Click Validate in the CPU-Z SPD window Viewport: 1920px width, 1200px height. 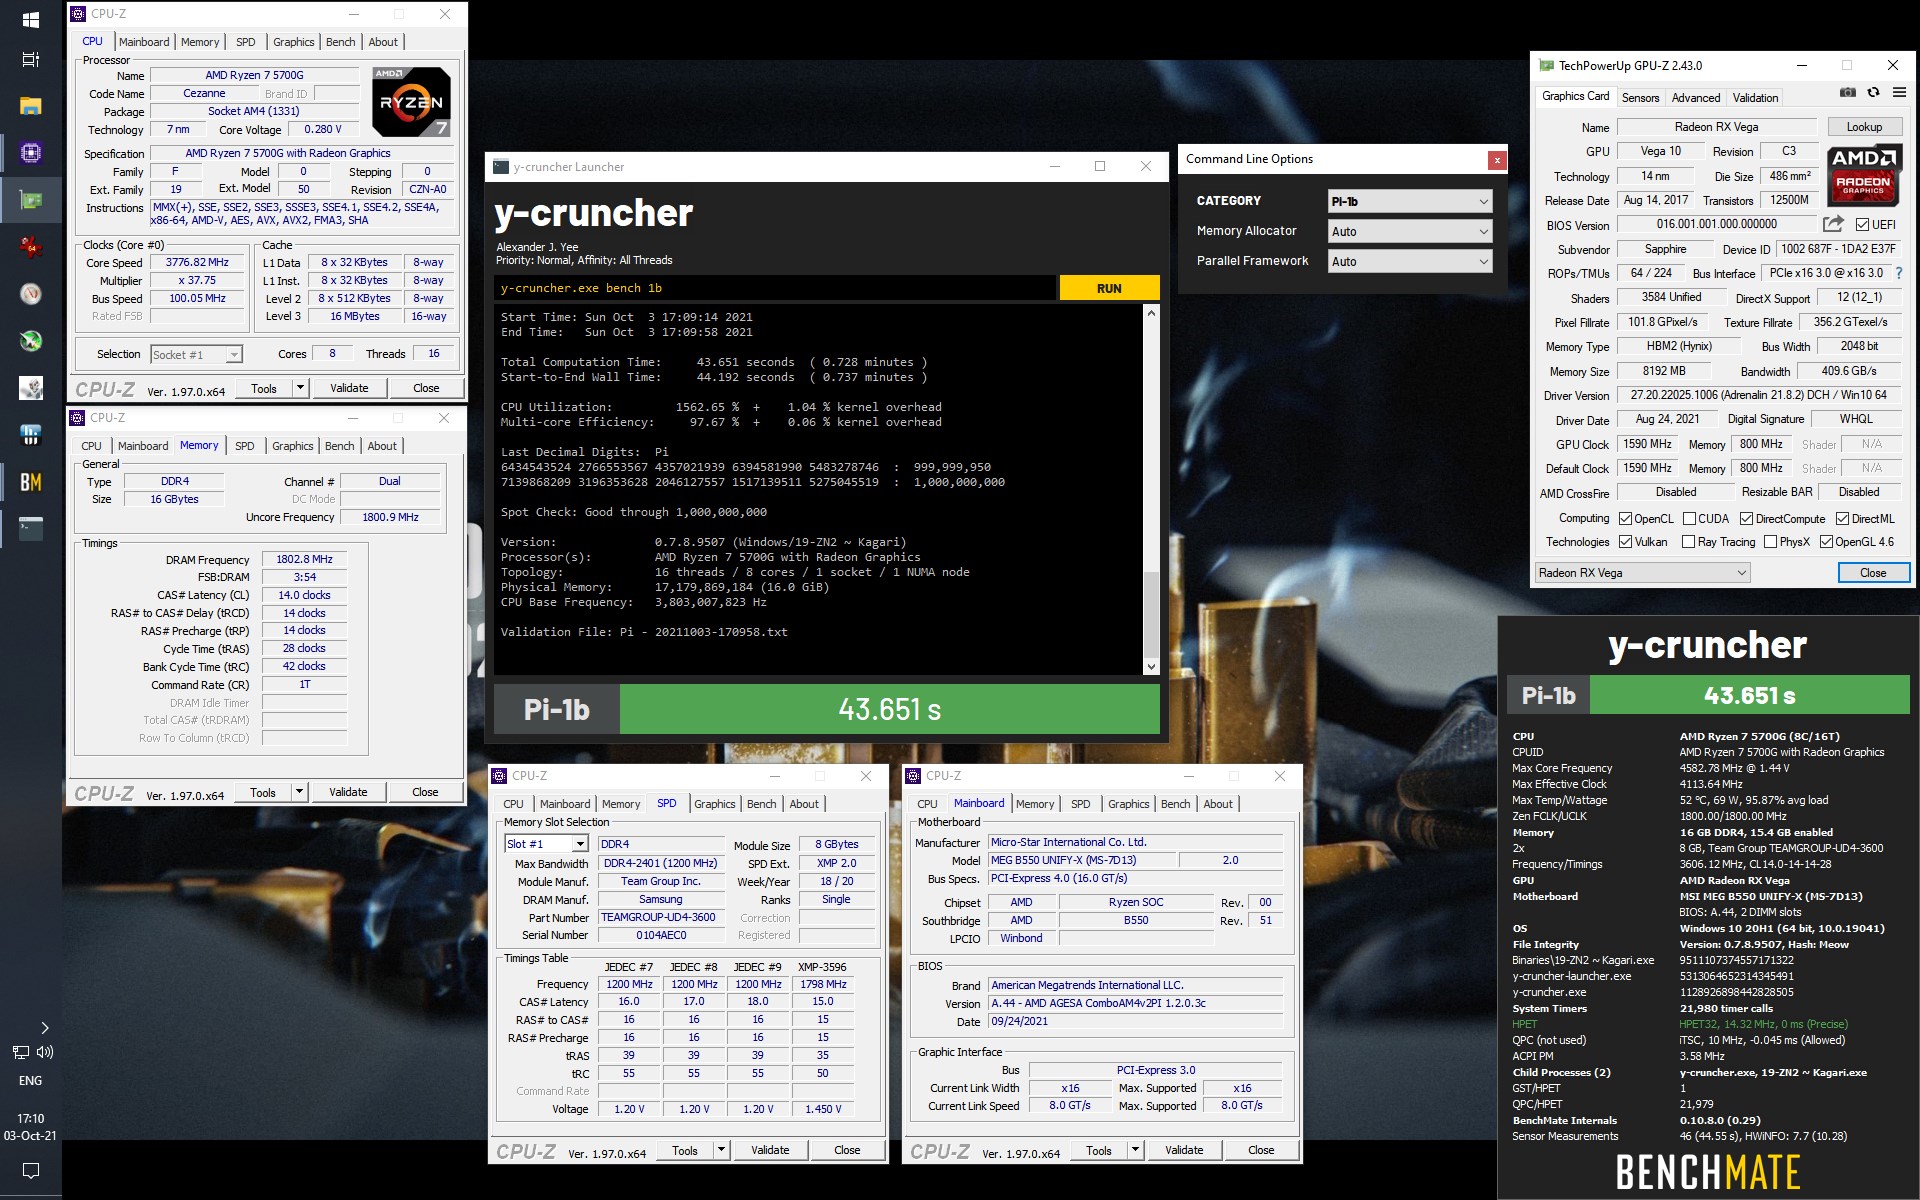click(770, 1150)
